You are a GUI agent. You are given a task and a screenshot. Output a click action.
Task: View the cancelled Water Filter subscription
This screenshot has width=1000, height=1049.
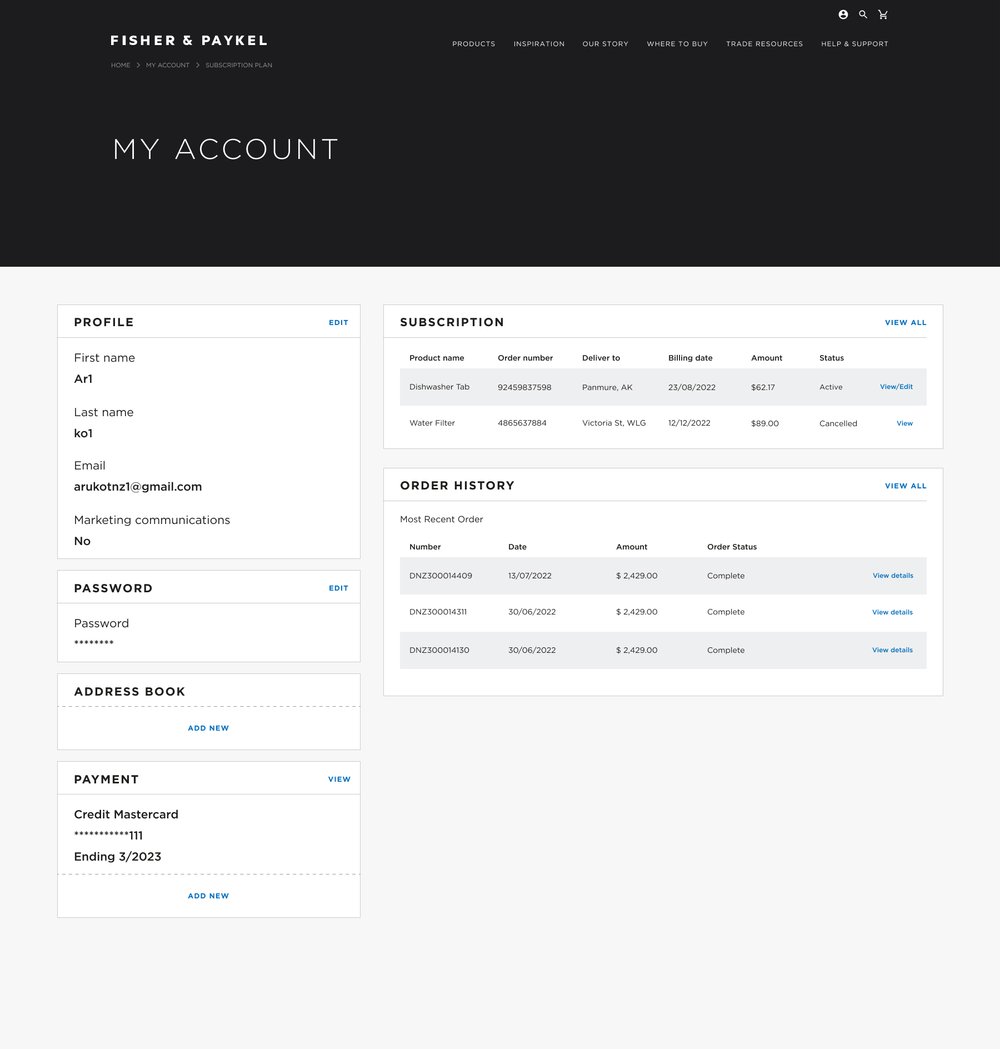coord(904,424)
